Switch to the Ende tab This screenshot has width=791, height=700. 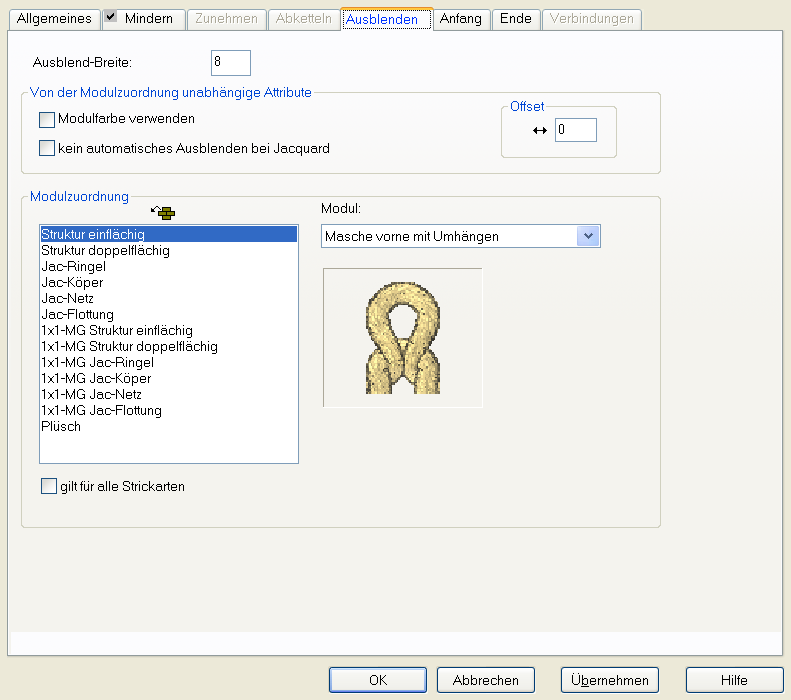click(x=515, y=19)
